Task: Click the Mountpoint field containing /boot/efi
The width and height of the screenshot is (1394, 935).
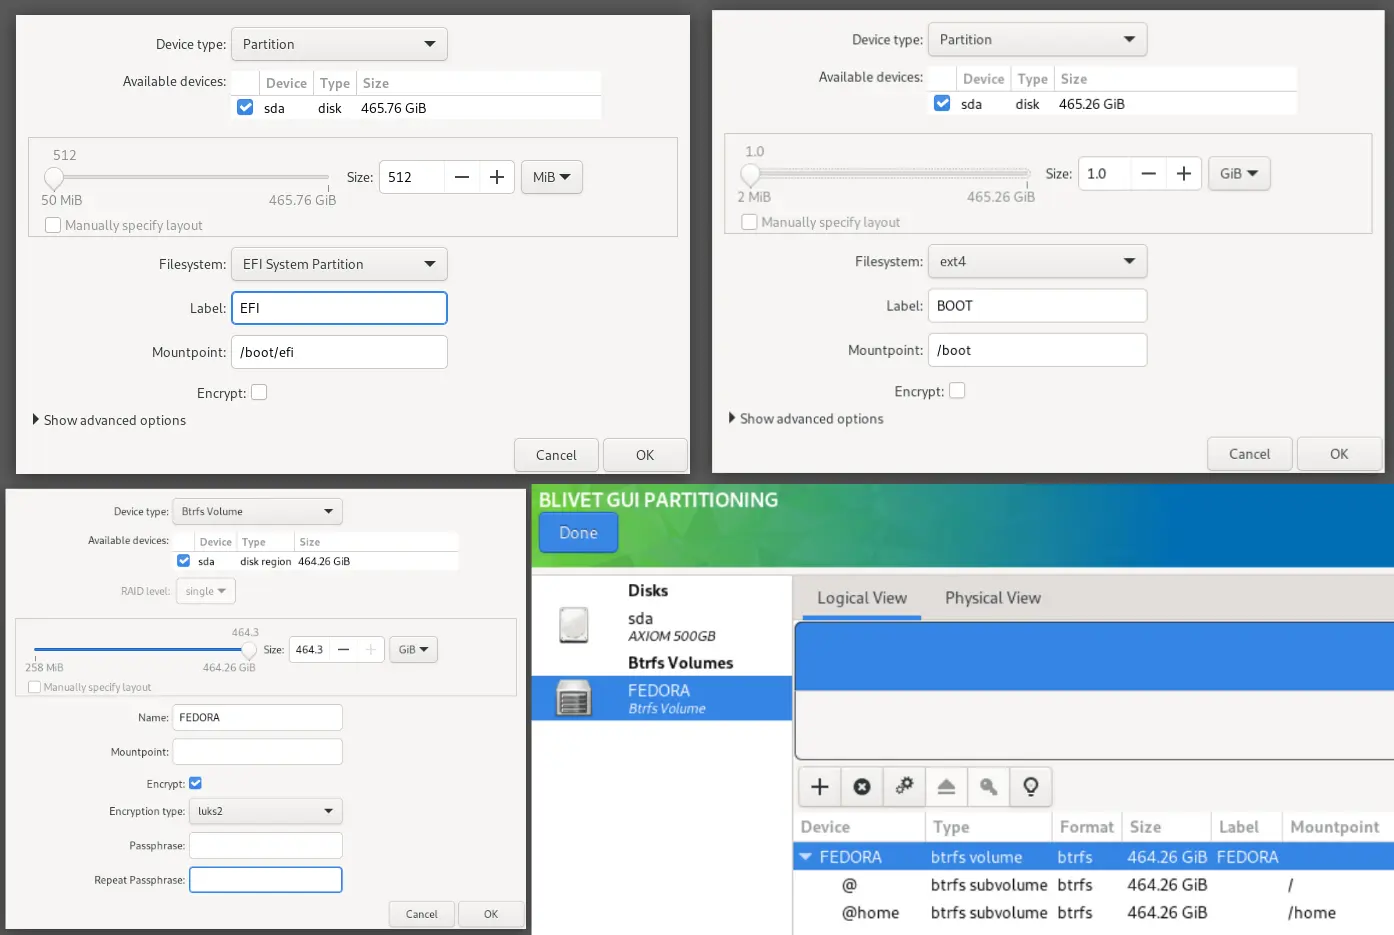Action: (339, 352)
